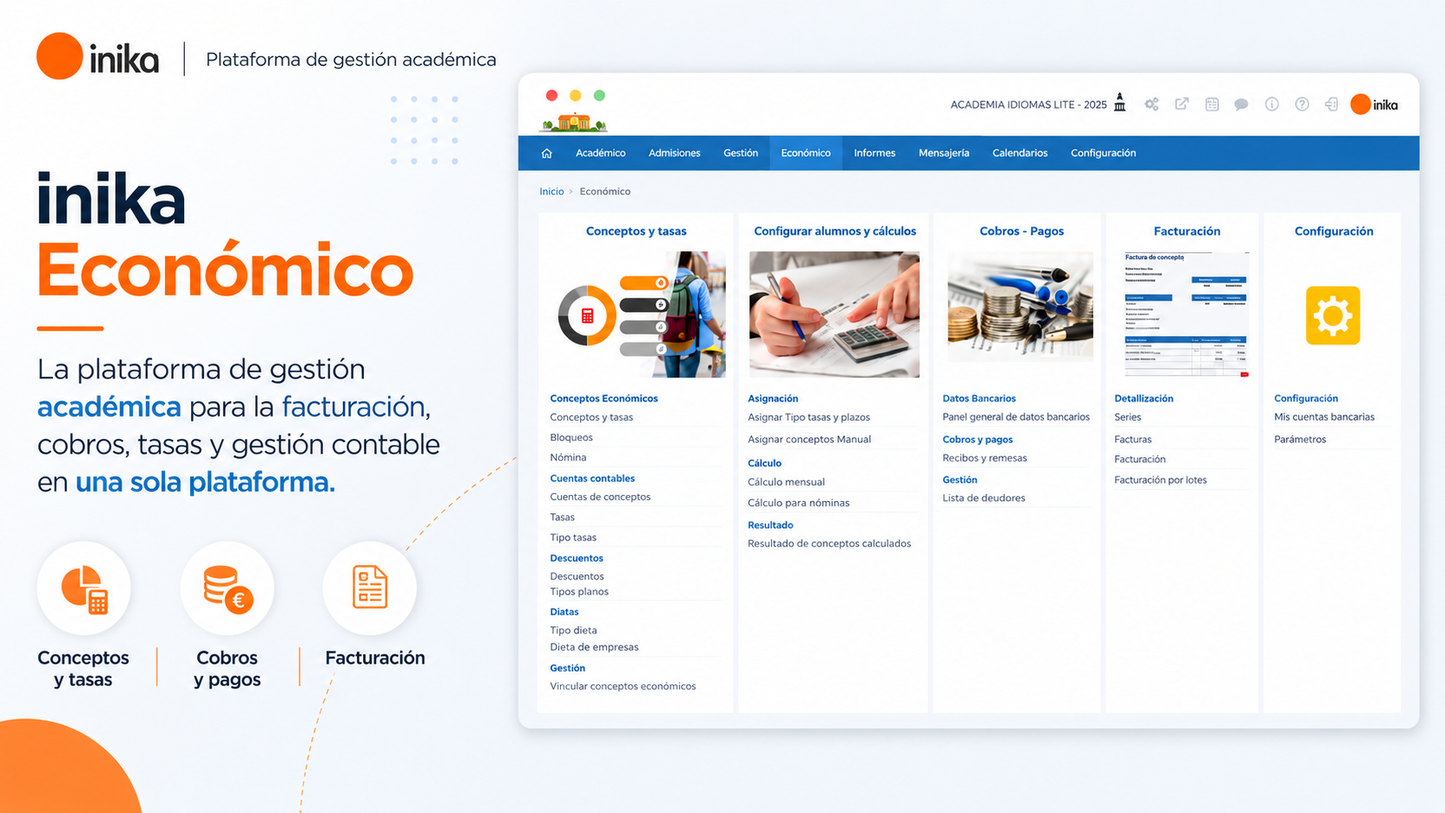Click Configurar alumnos y cálculos card title

(x=835, y=231)
